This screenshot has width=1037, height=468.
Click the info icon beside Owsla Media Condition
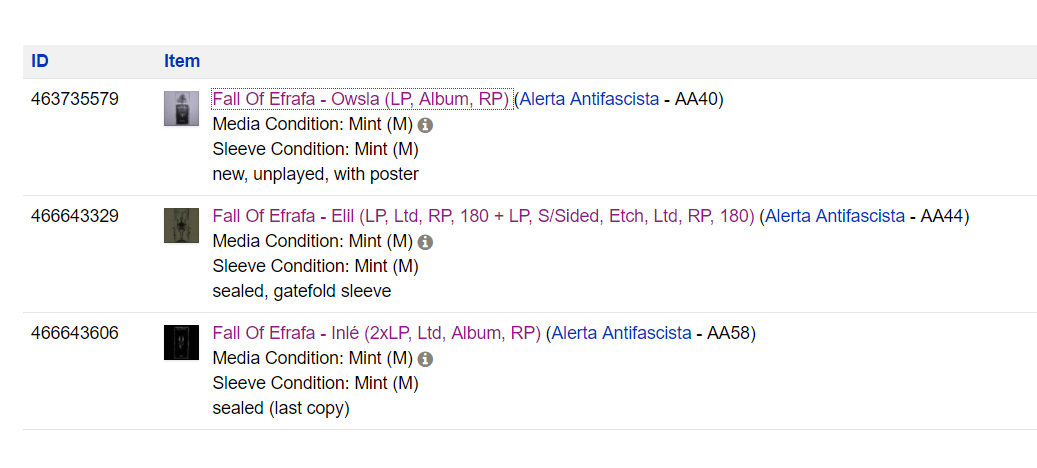[x=426, y=125]
